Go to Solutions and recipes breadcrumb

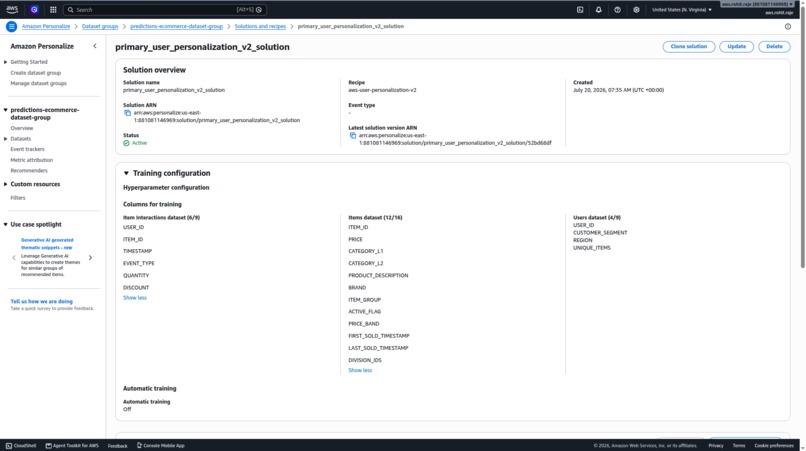pos(260,26)
